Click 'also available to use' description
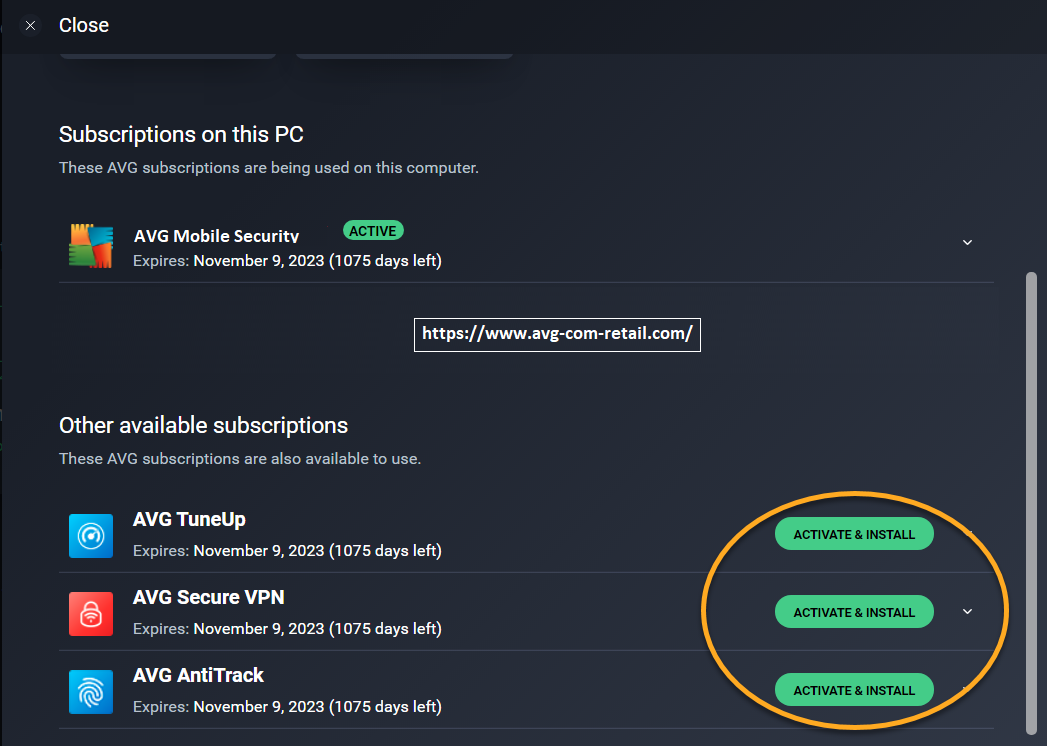Screen dimensions: 1047x746 pos(240,459)
